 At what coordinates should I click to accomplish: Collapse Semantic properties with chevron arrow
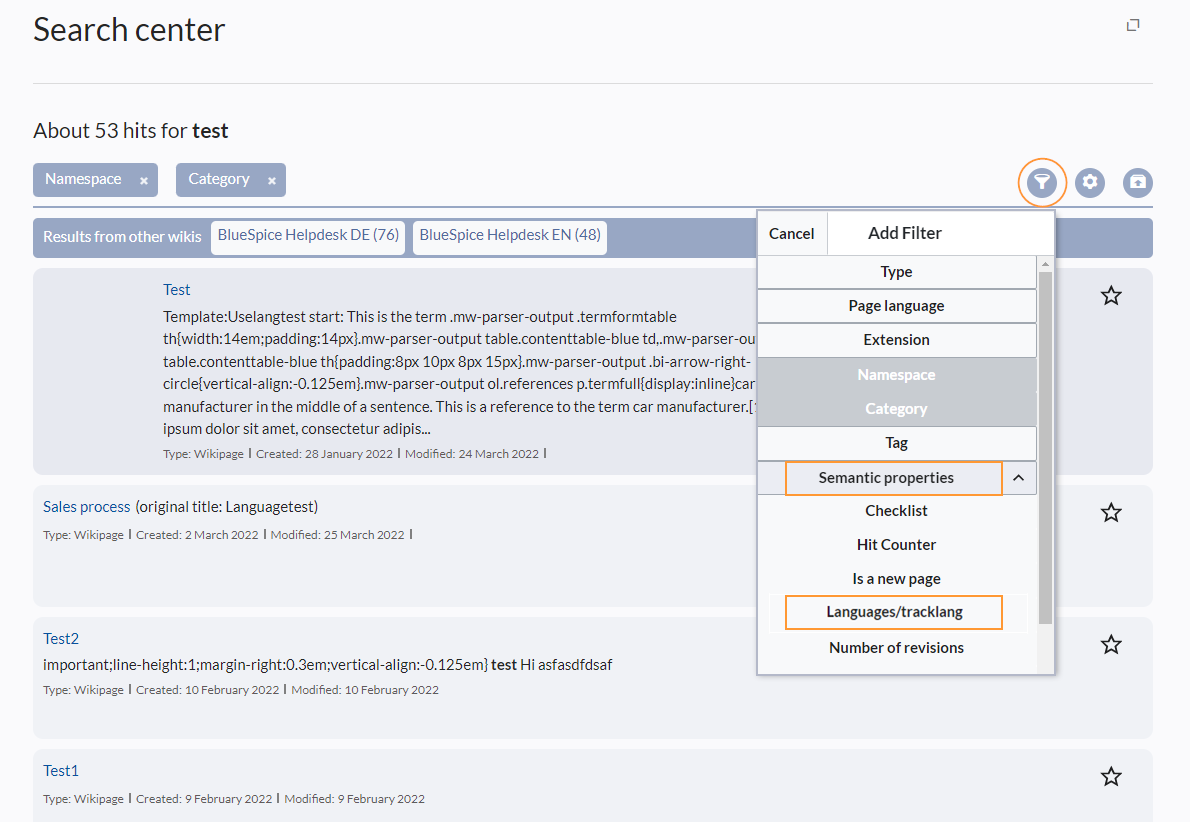pos(1018,478)
